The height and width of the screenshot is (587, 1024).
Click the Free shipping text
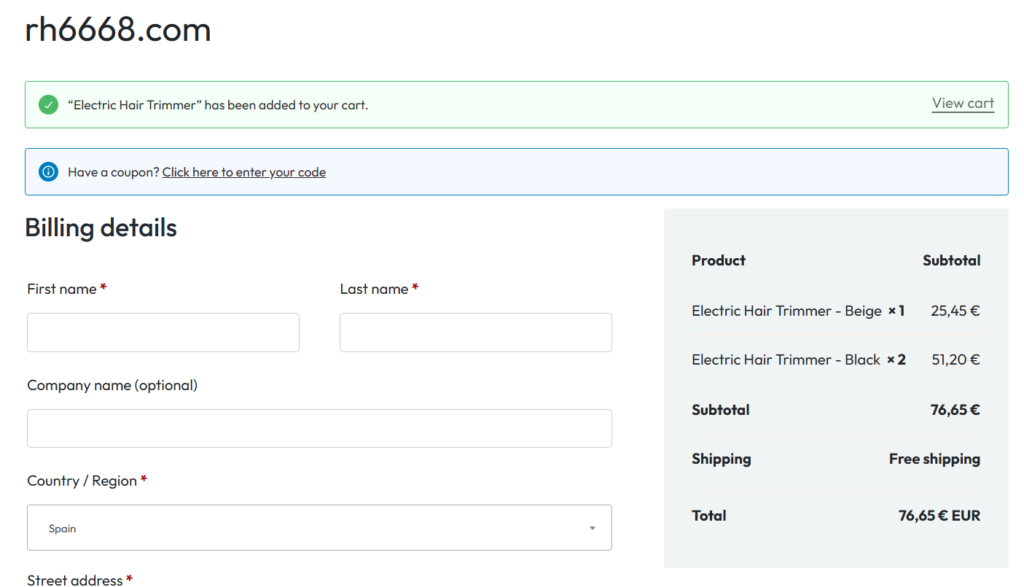(x=934, y=459)
